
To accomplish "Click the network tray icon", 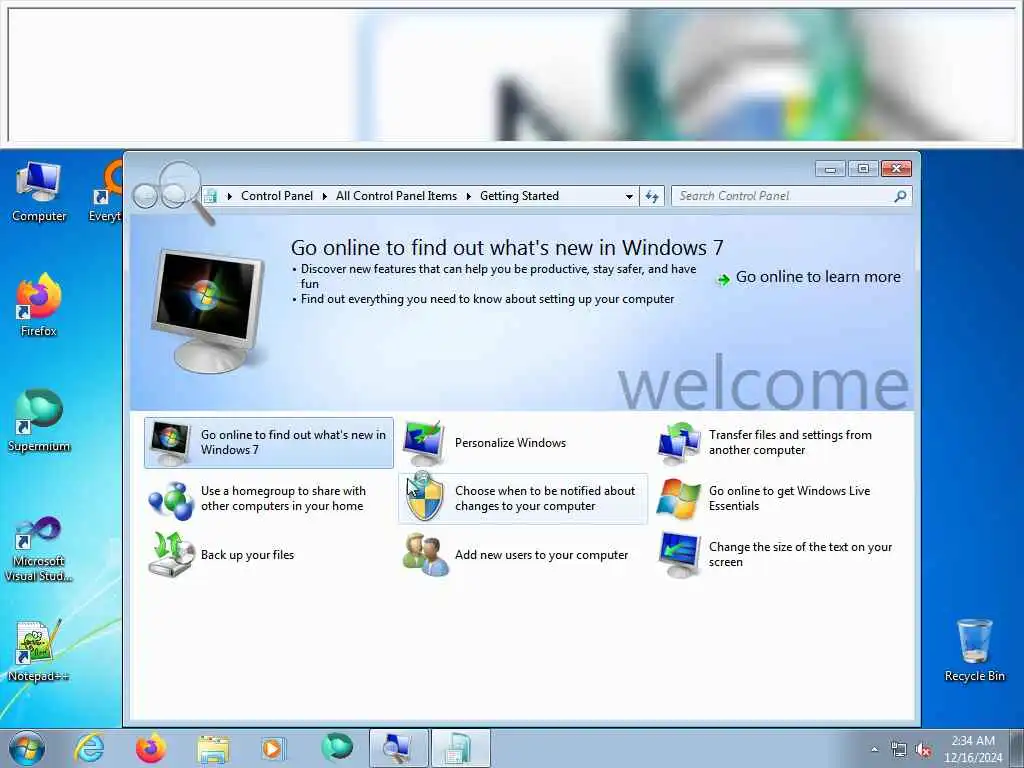I will [899, 750].
